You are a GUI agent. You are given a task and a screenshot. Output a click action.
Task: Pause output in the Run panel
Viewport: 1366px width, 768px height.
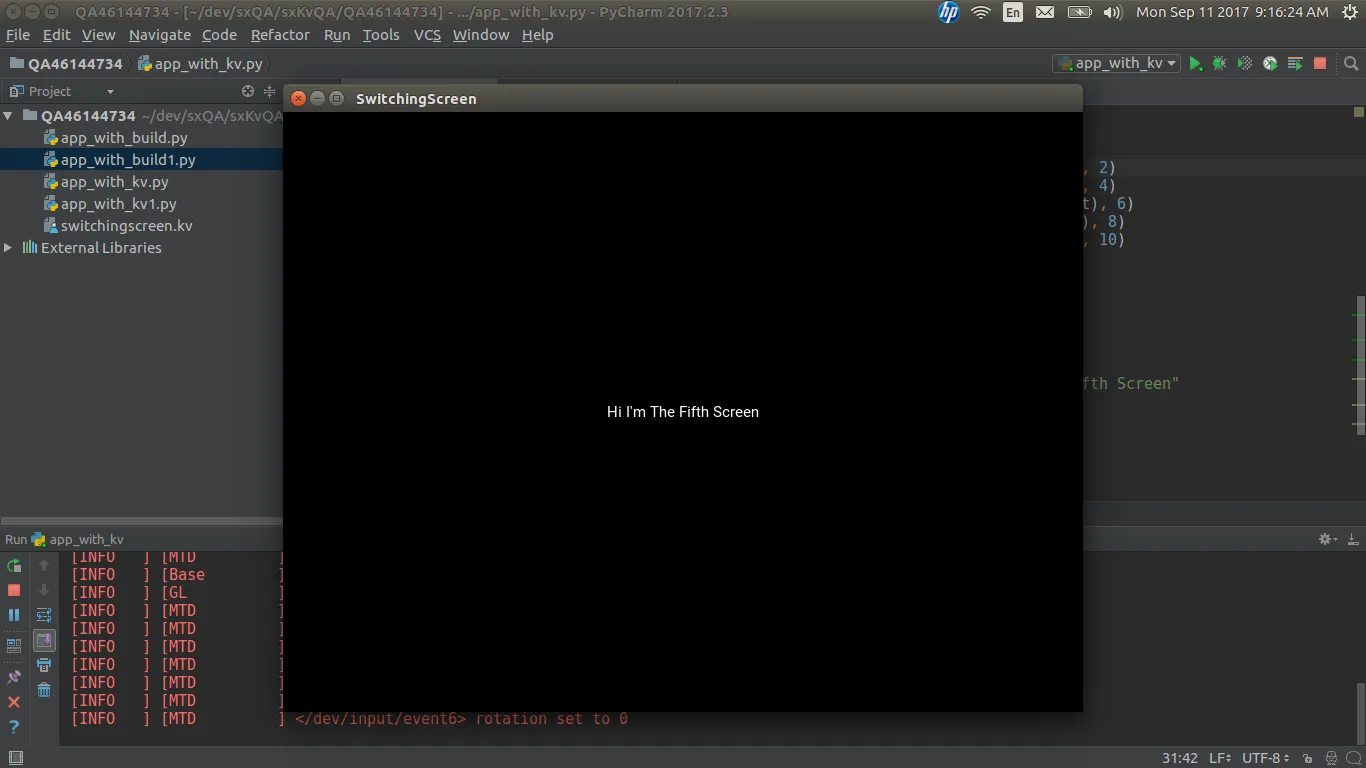click(x=14, y=615)
